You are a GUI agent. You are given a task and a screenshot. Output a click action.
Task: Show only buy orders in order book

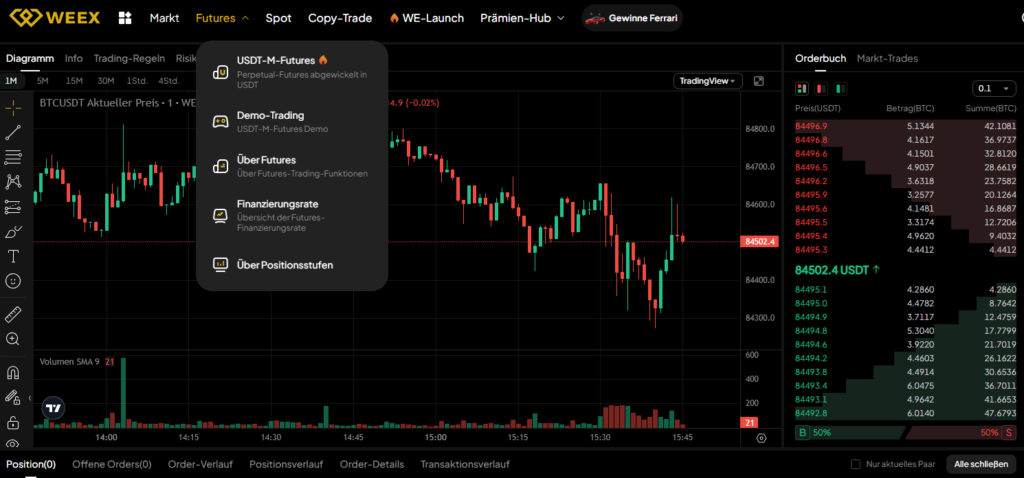tap(840, 88)
